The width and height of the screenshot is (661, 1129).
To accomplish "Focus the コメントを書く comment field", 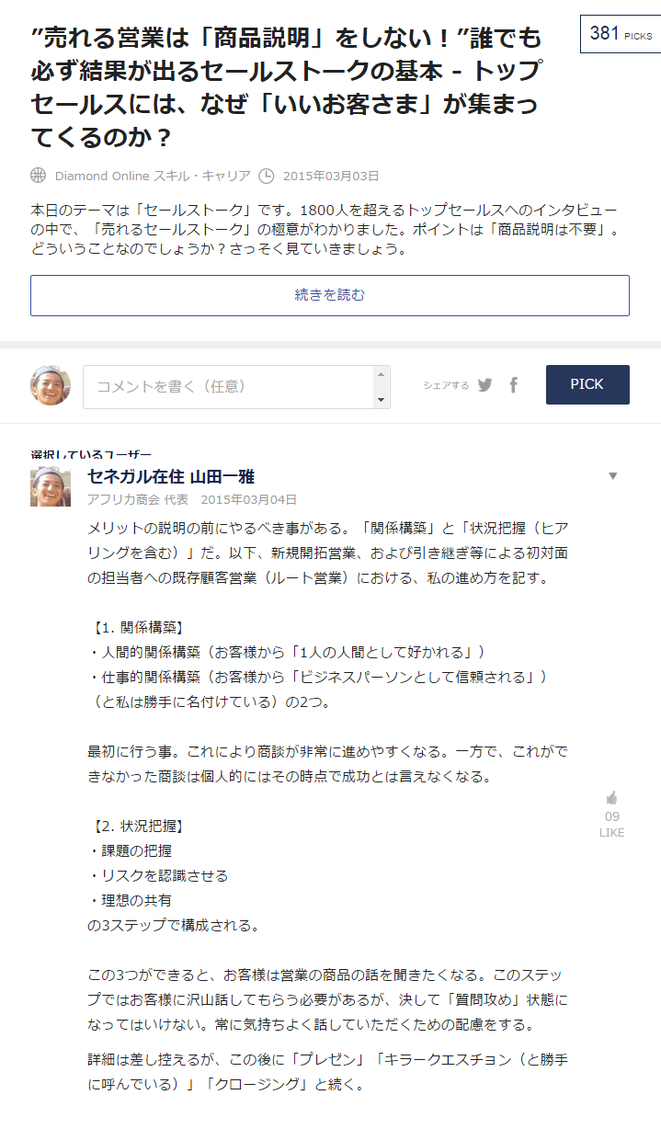I will click(x=229, y=387).
